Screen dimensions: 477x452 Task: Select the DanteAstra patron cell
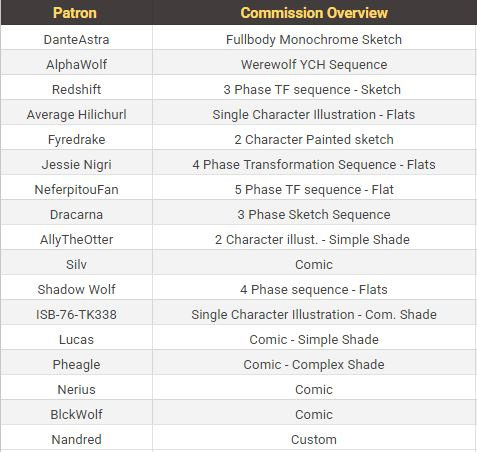click(x=76, y=38)
